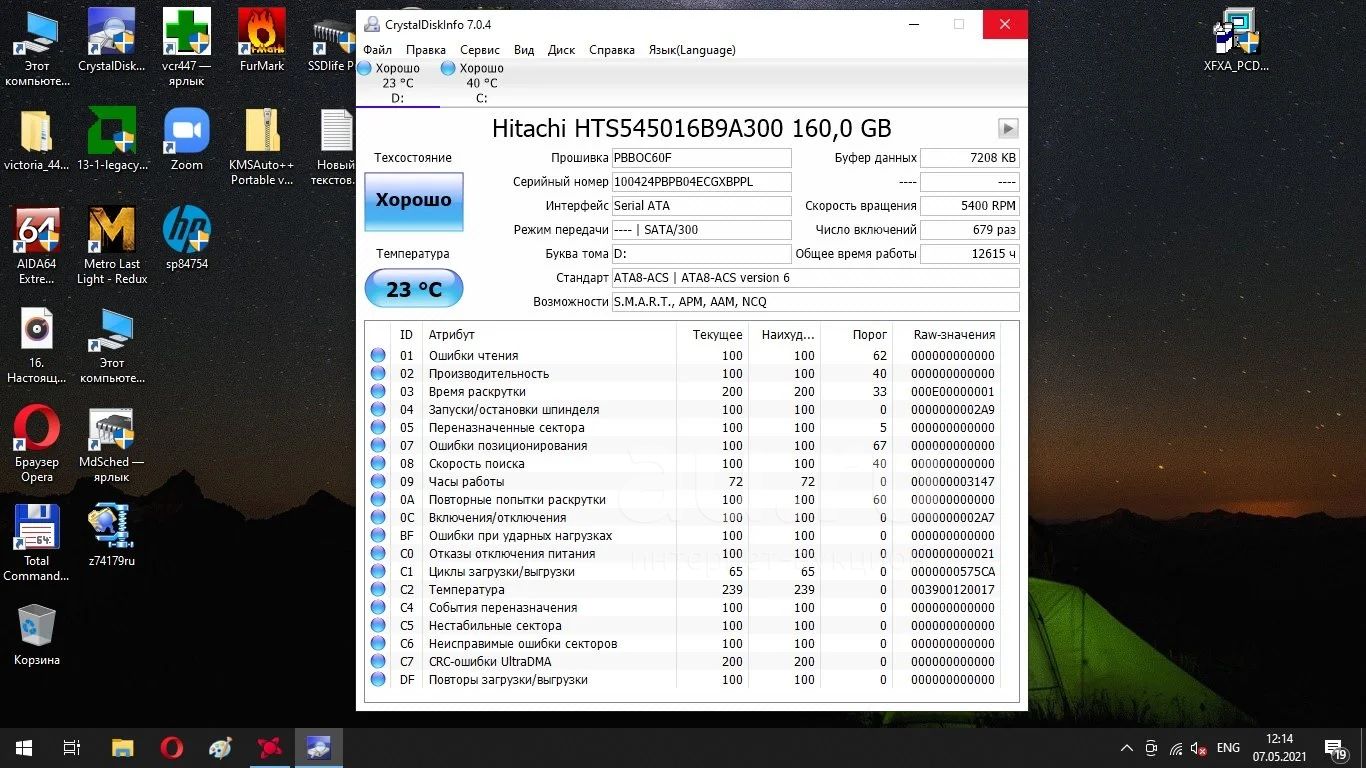This screenshot has height=768, width=1366.
Task: Select the Температура attribute row
Action: coord(467,590)
